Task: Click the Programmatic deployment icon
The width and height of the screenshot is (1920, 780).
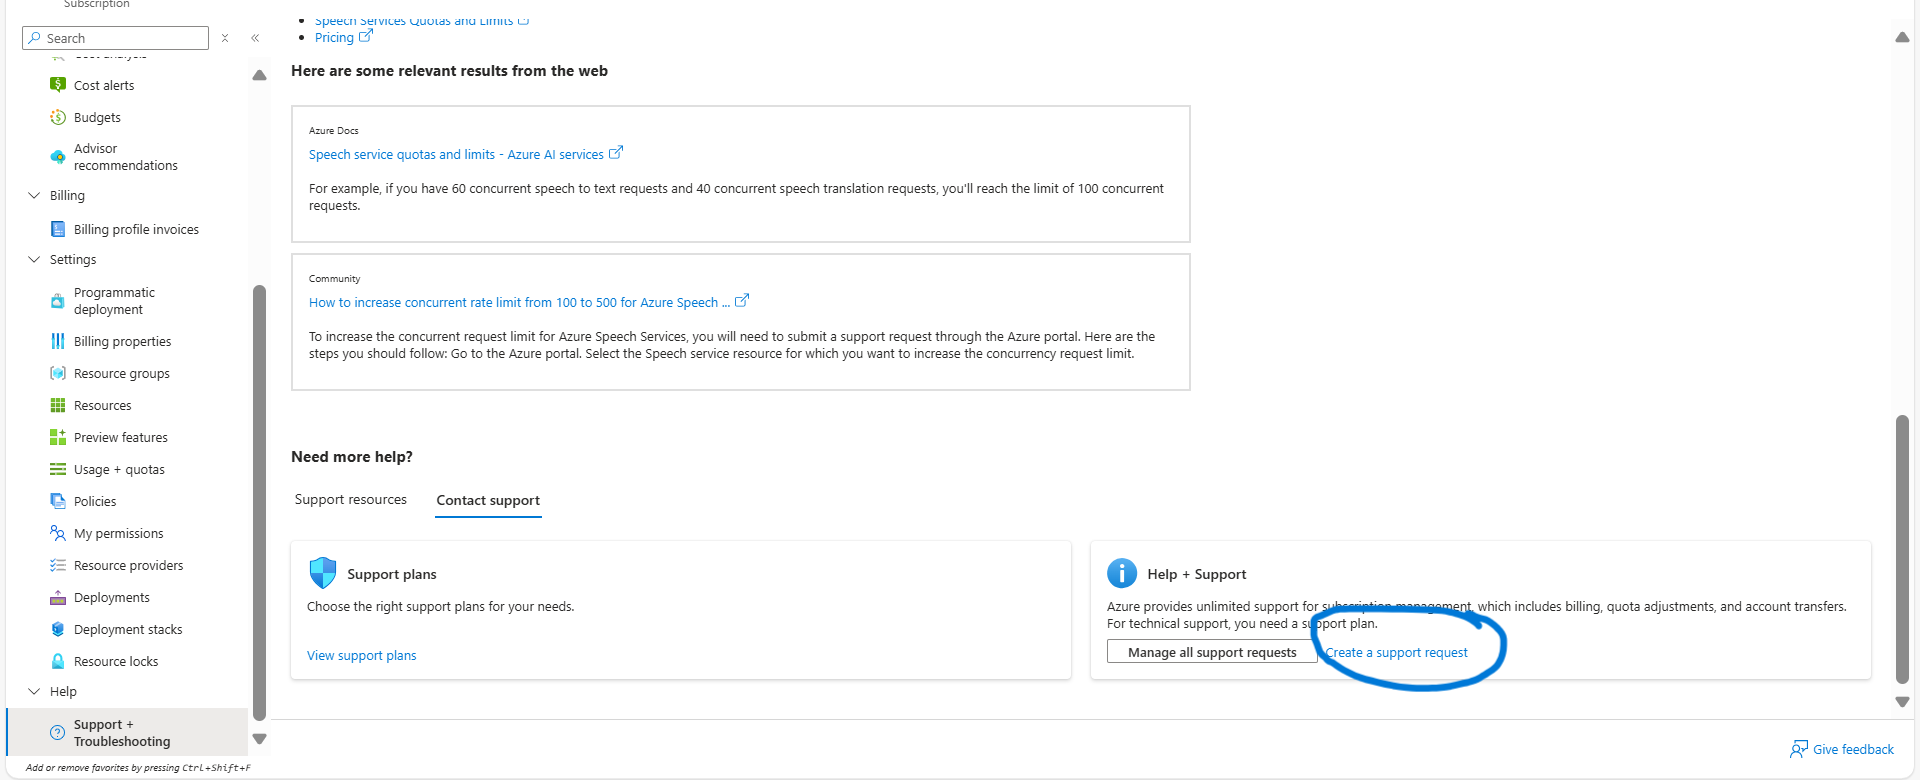Action: coord(58,301)
